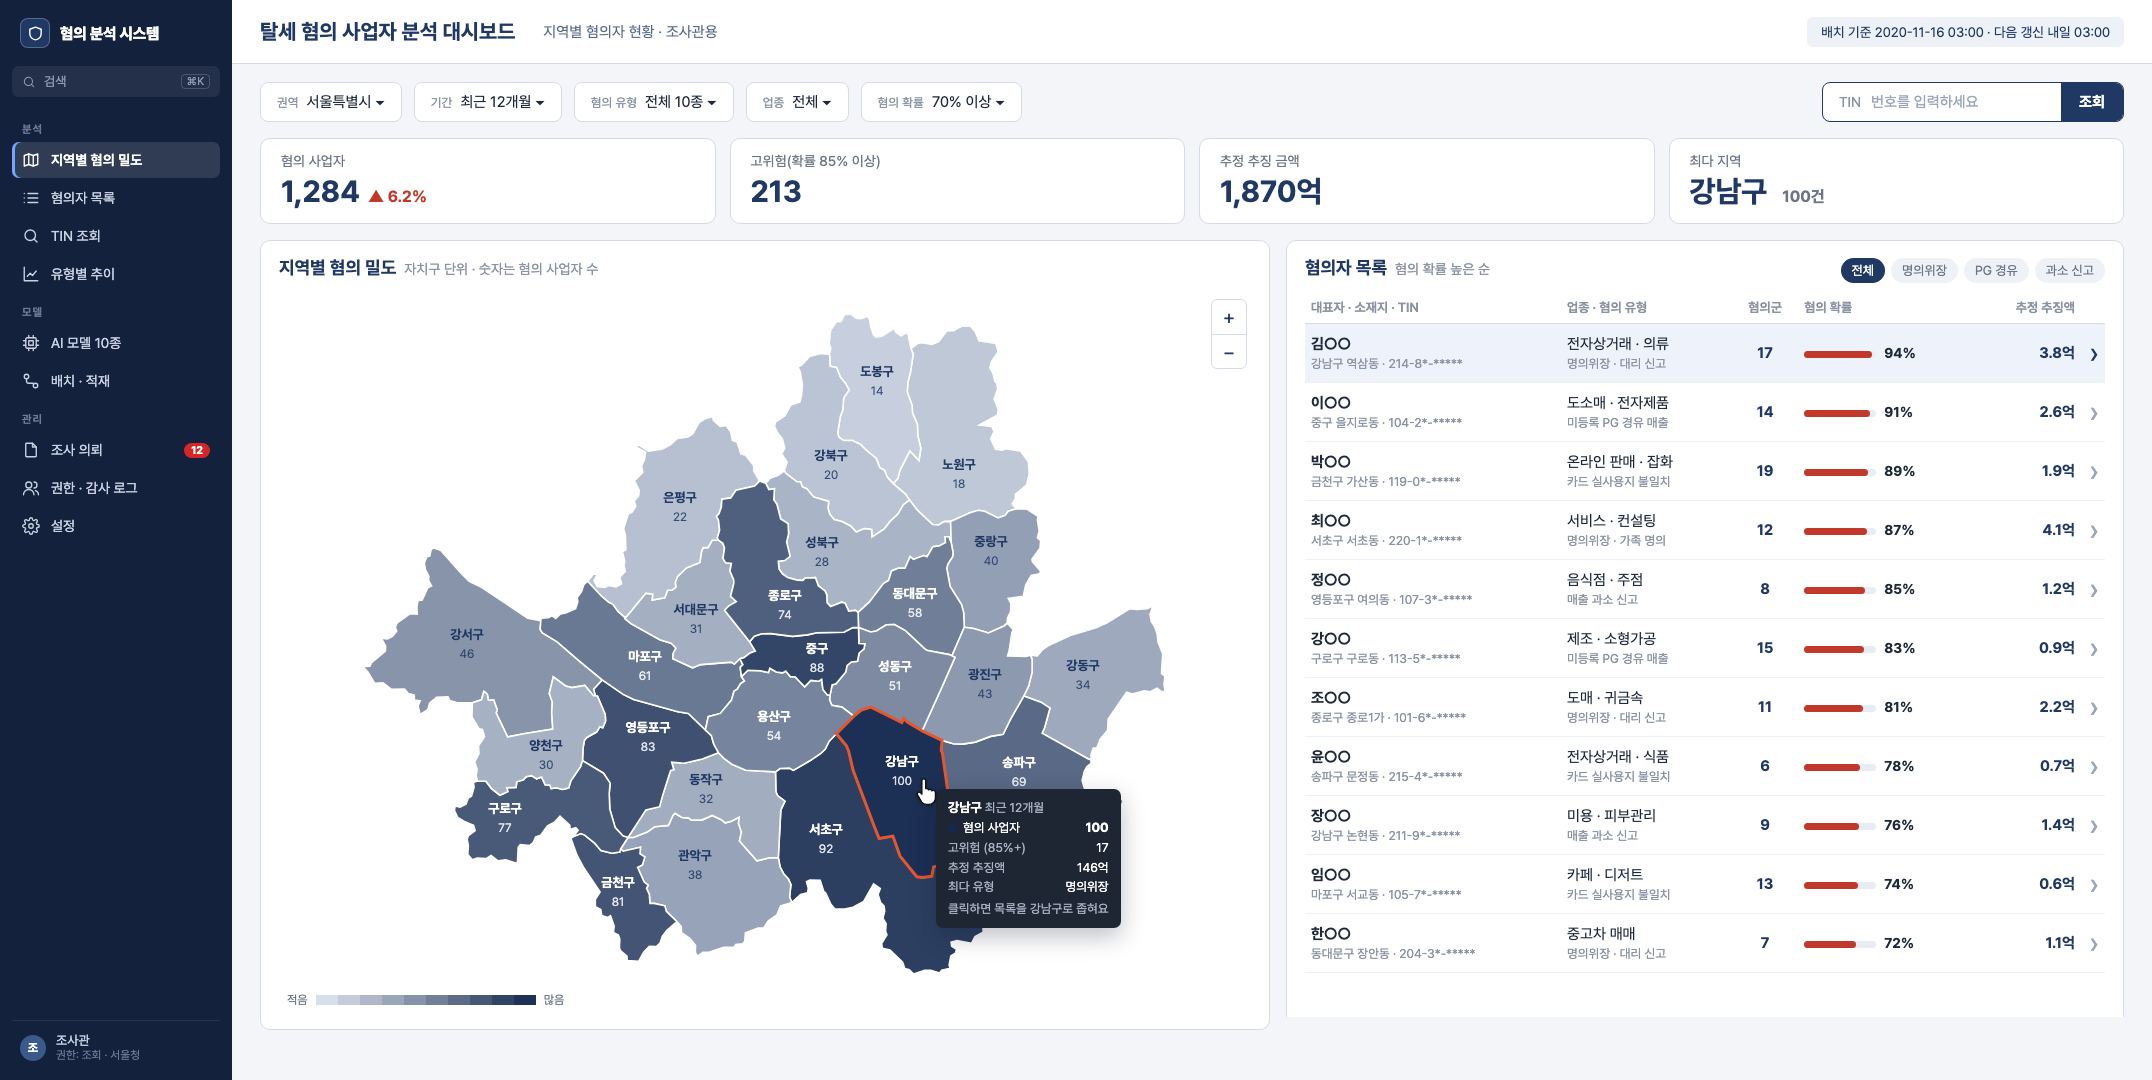Click the density legend color gradient bar
The width and height of the screenshot is (2152, 1080).
point(426,1000)
